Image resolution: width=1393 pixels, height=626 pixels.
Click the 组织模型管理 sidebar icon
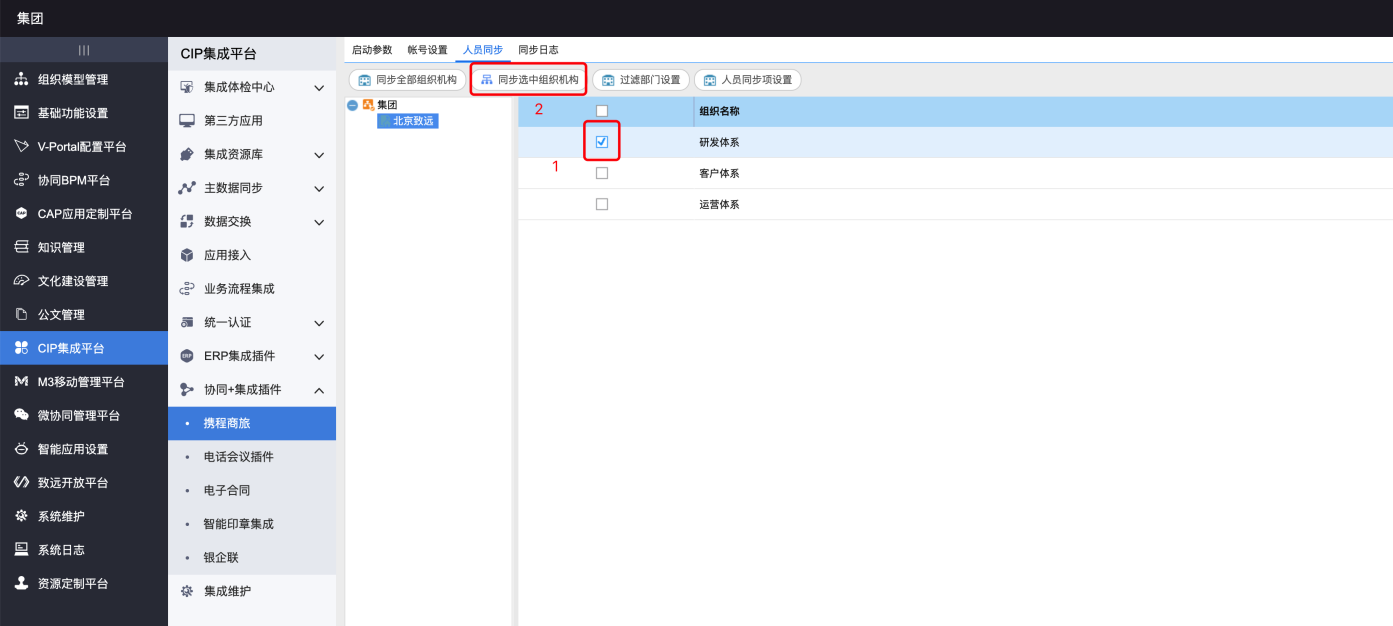click(21, 80)
